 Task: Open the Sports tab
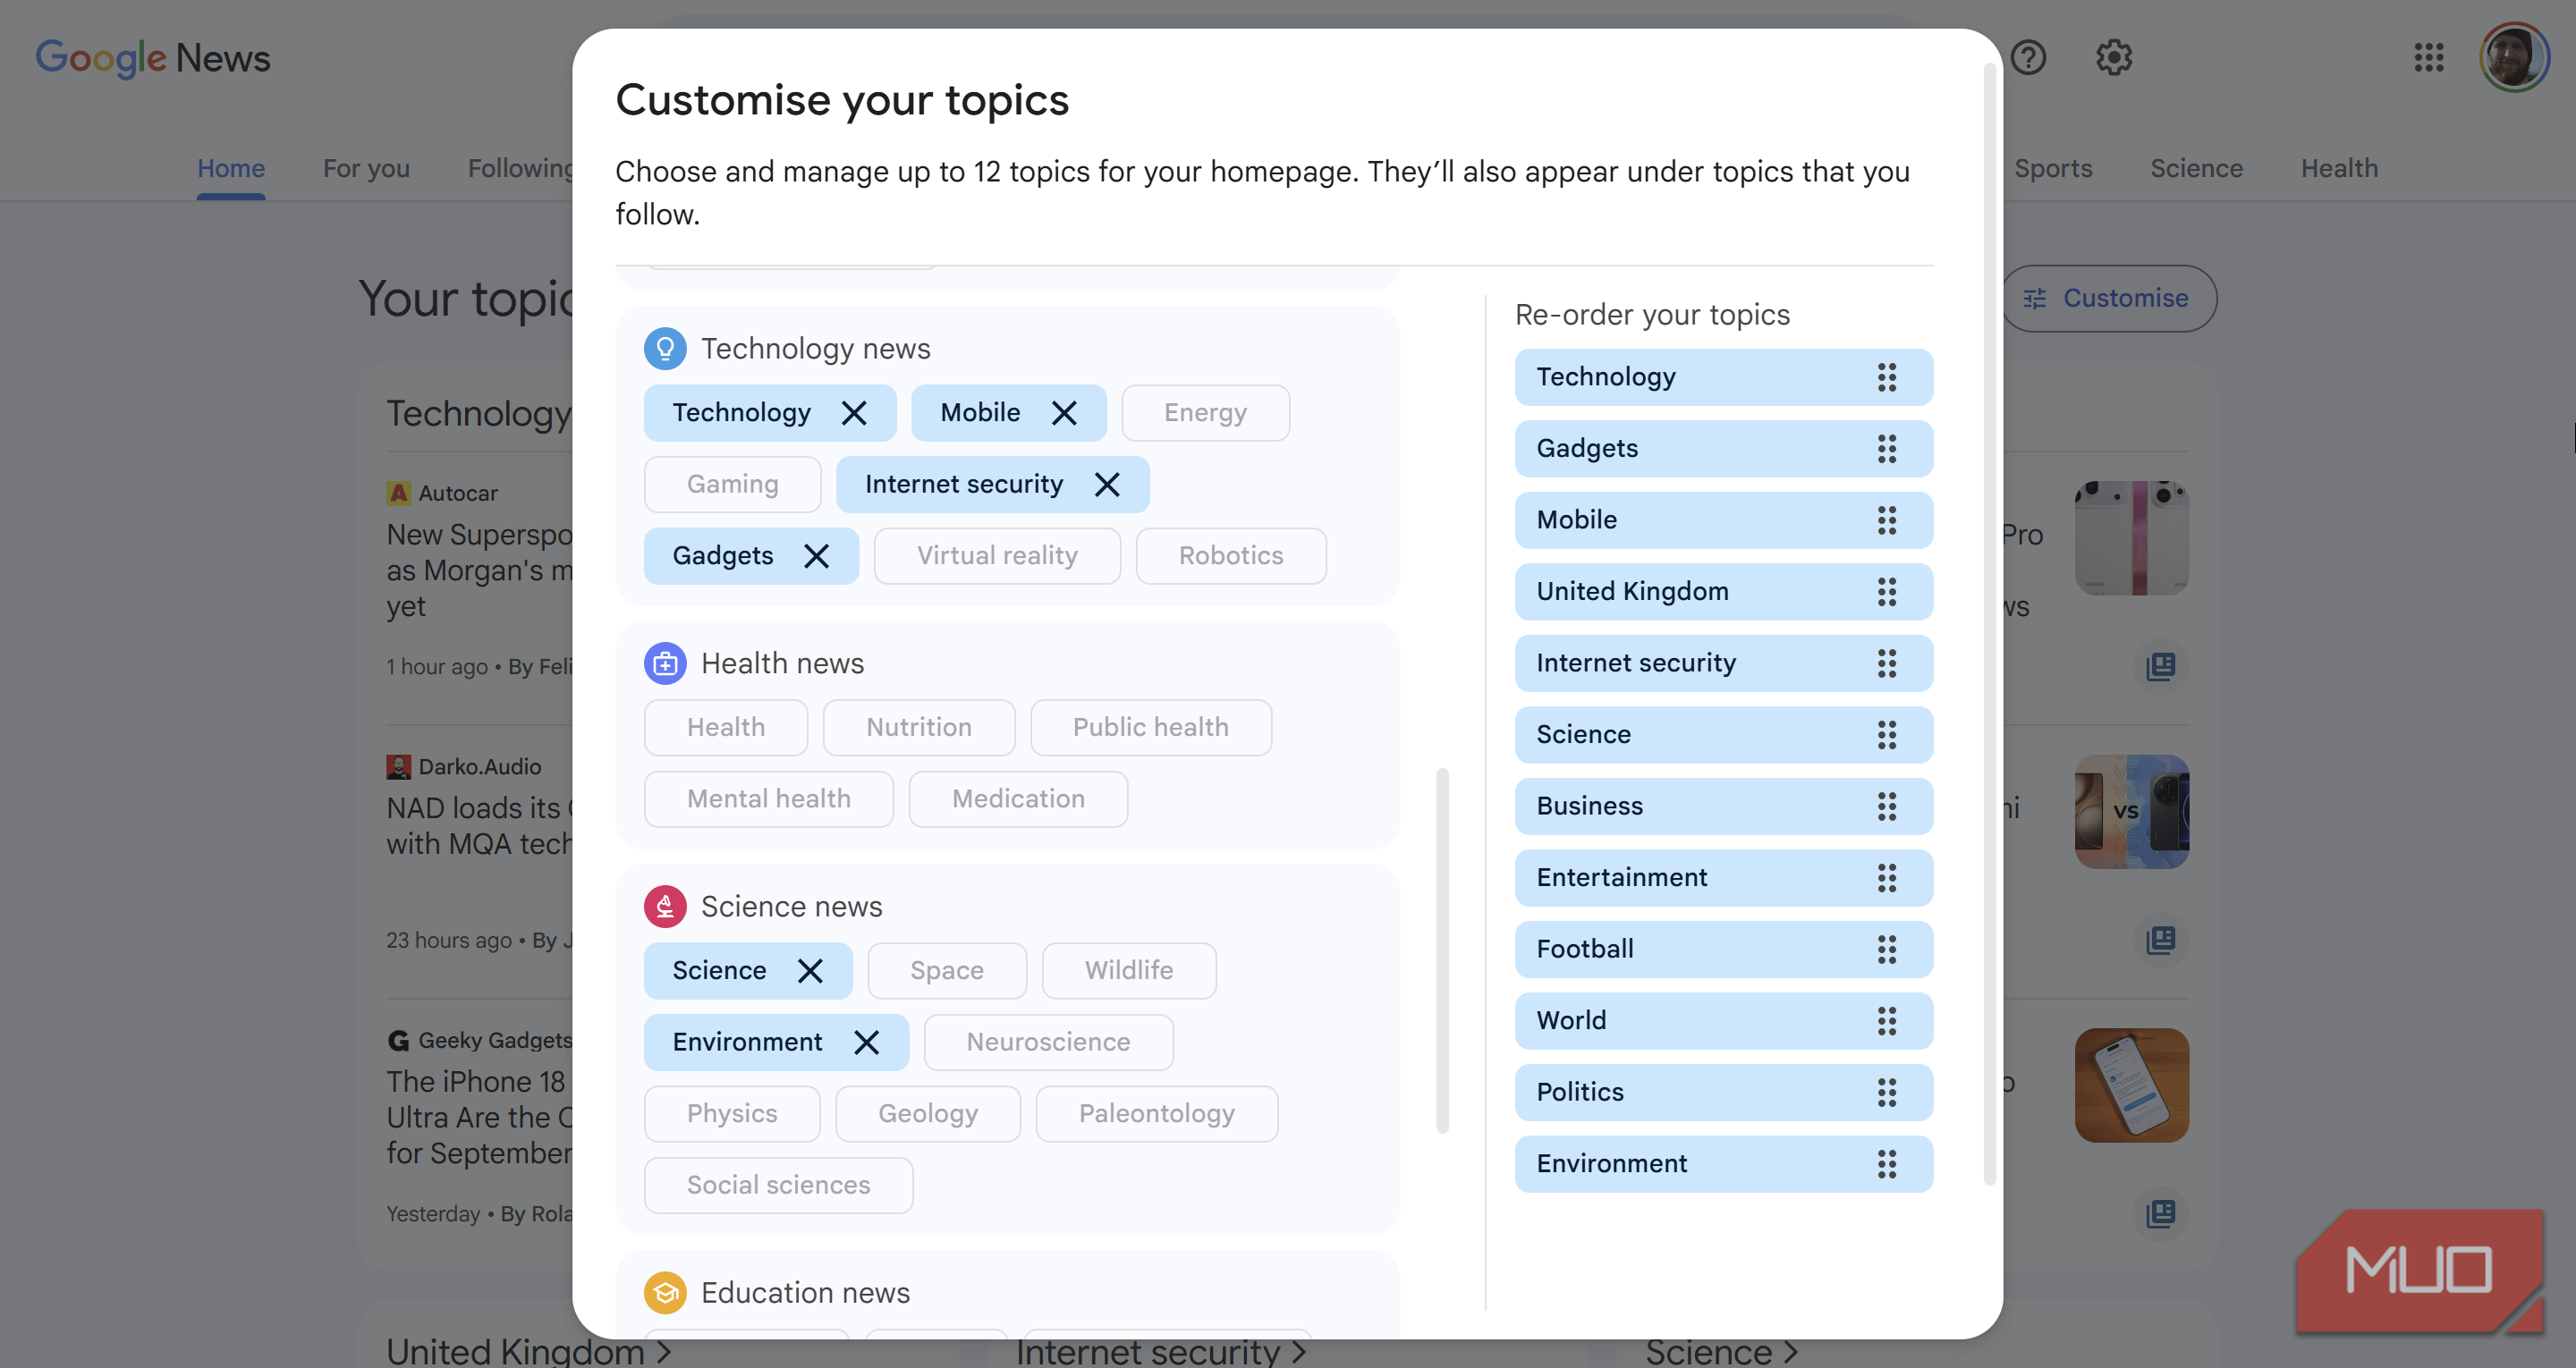point(2053,168)
